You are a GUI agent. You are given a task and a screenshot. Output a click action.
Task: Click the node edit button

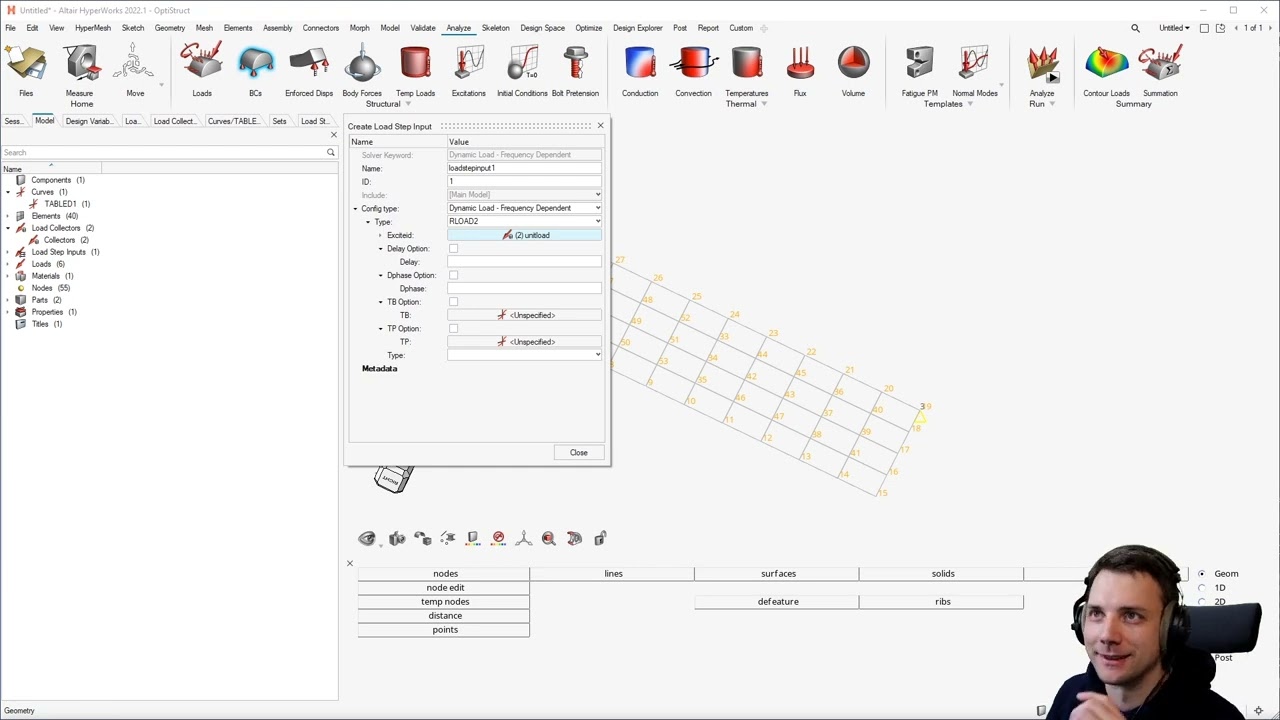coord(445,588)
